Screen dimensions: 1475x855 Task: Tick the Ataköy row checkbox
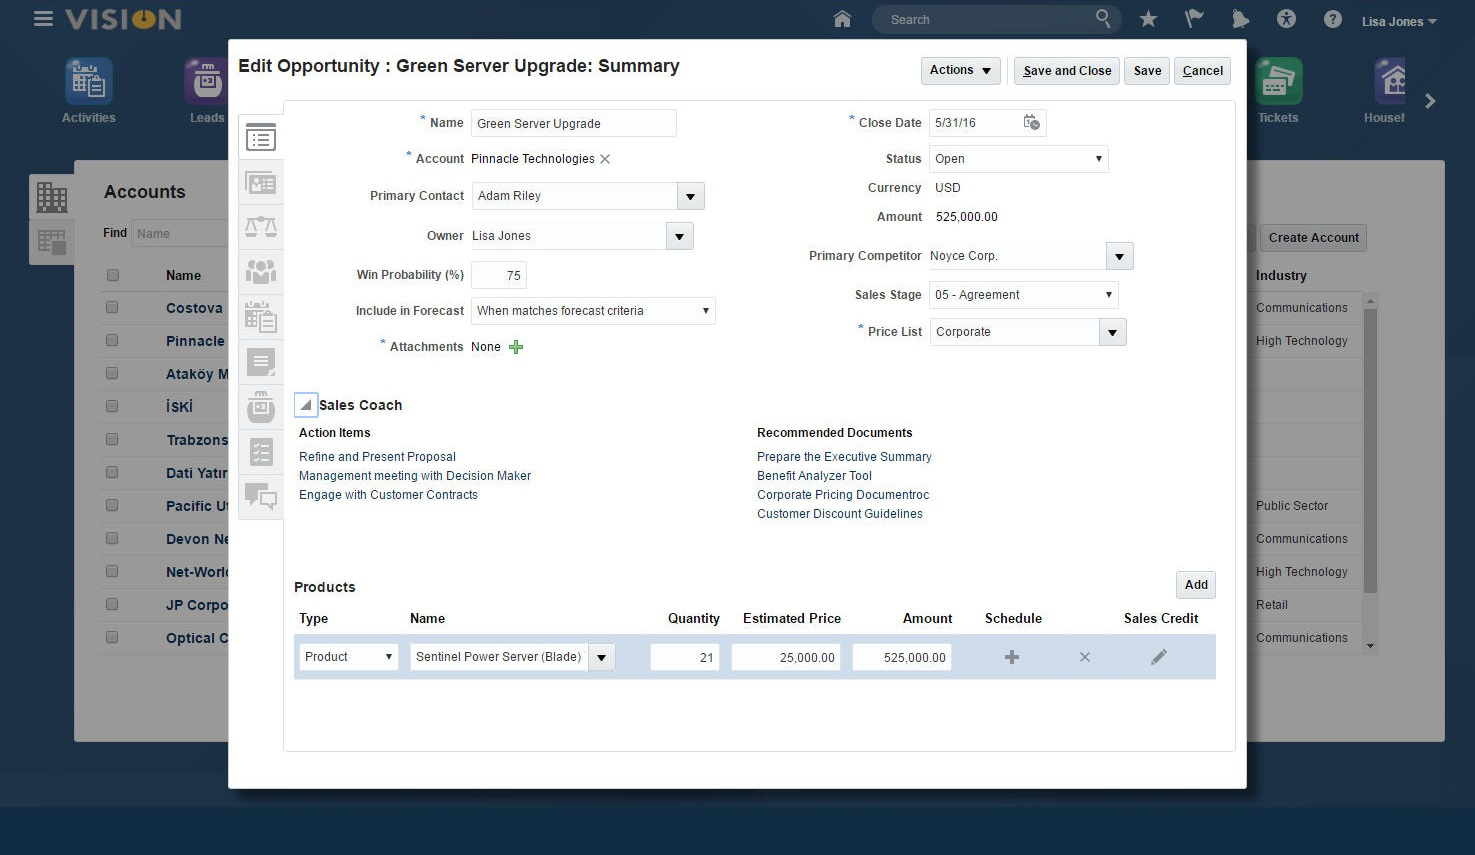(112, 374)
